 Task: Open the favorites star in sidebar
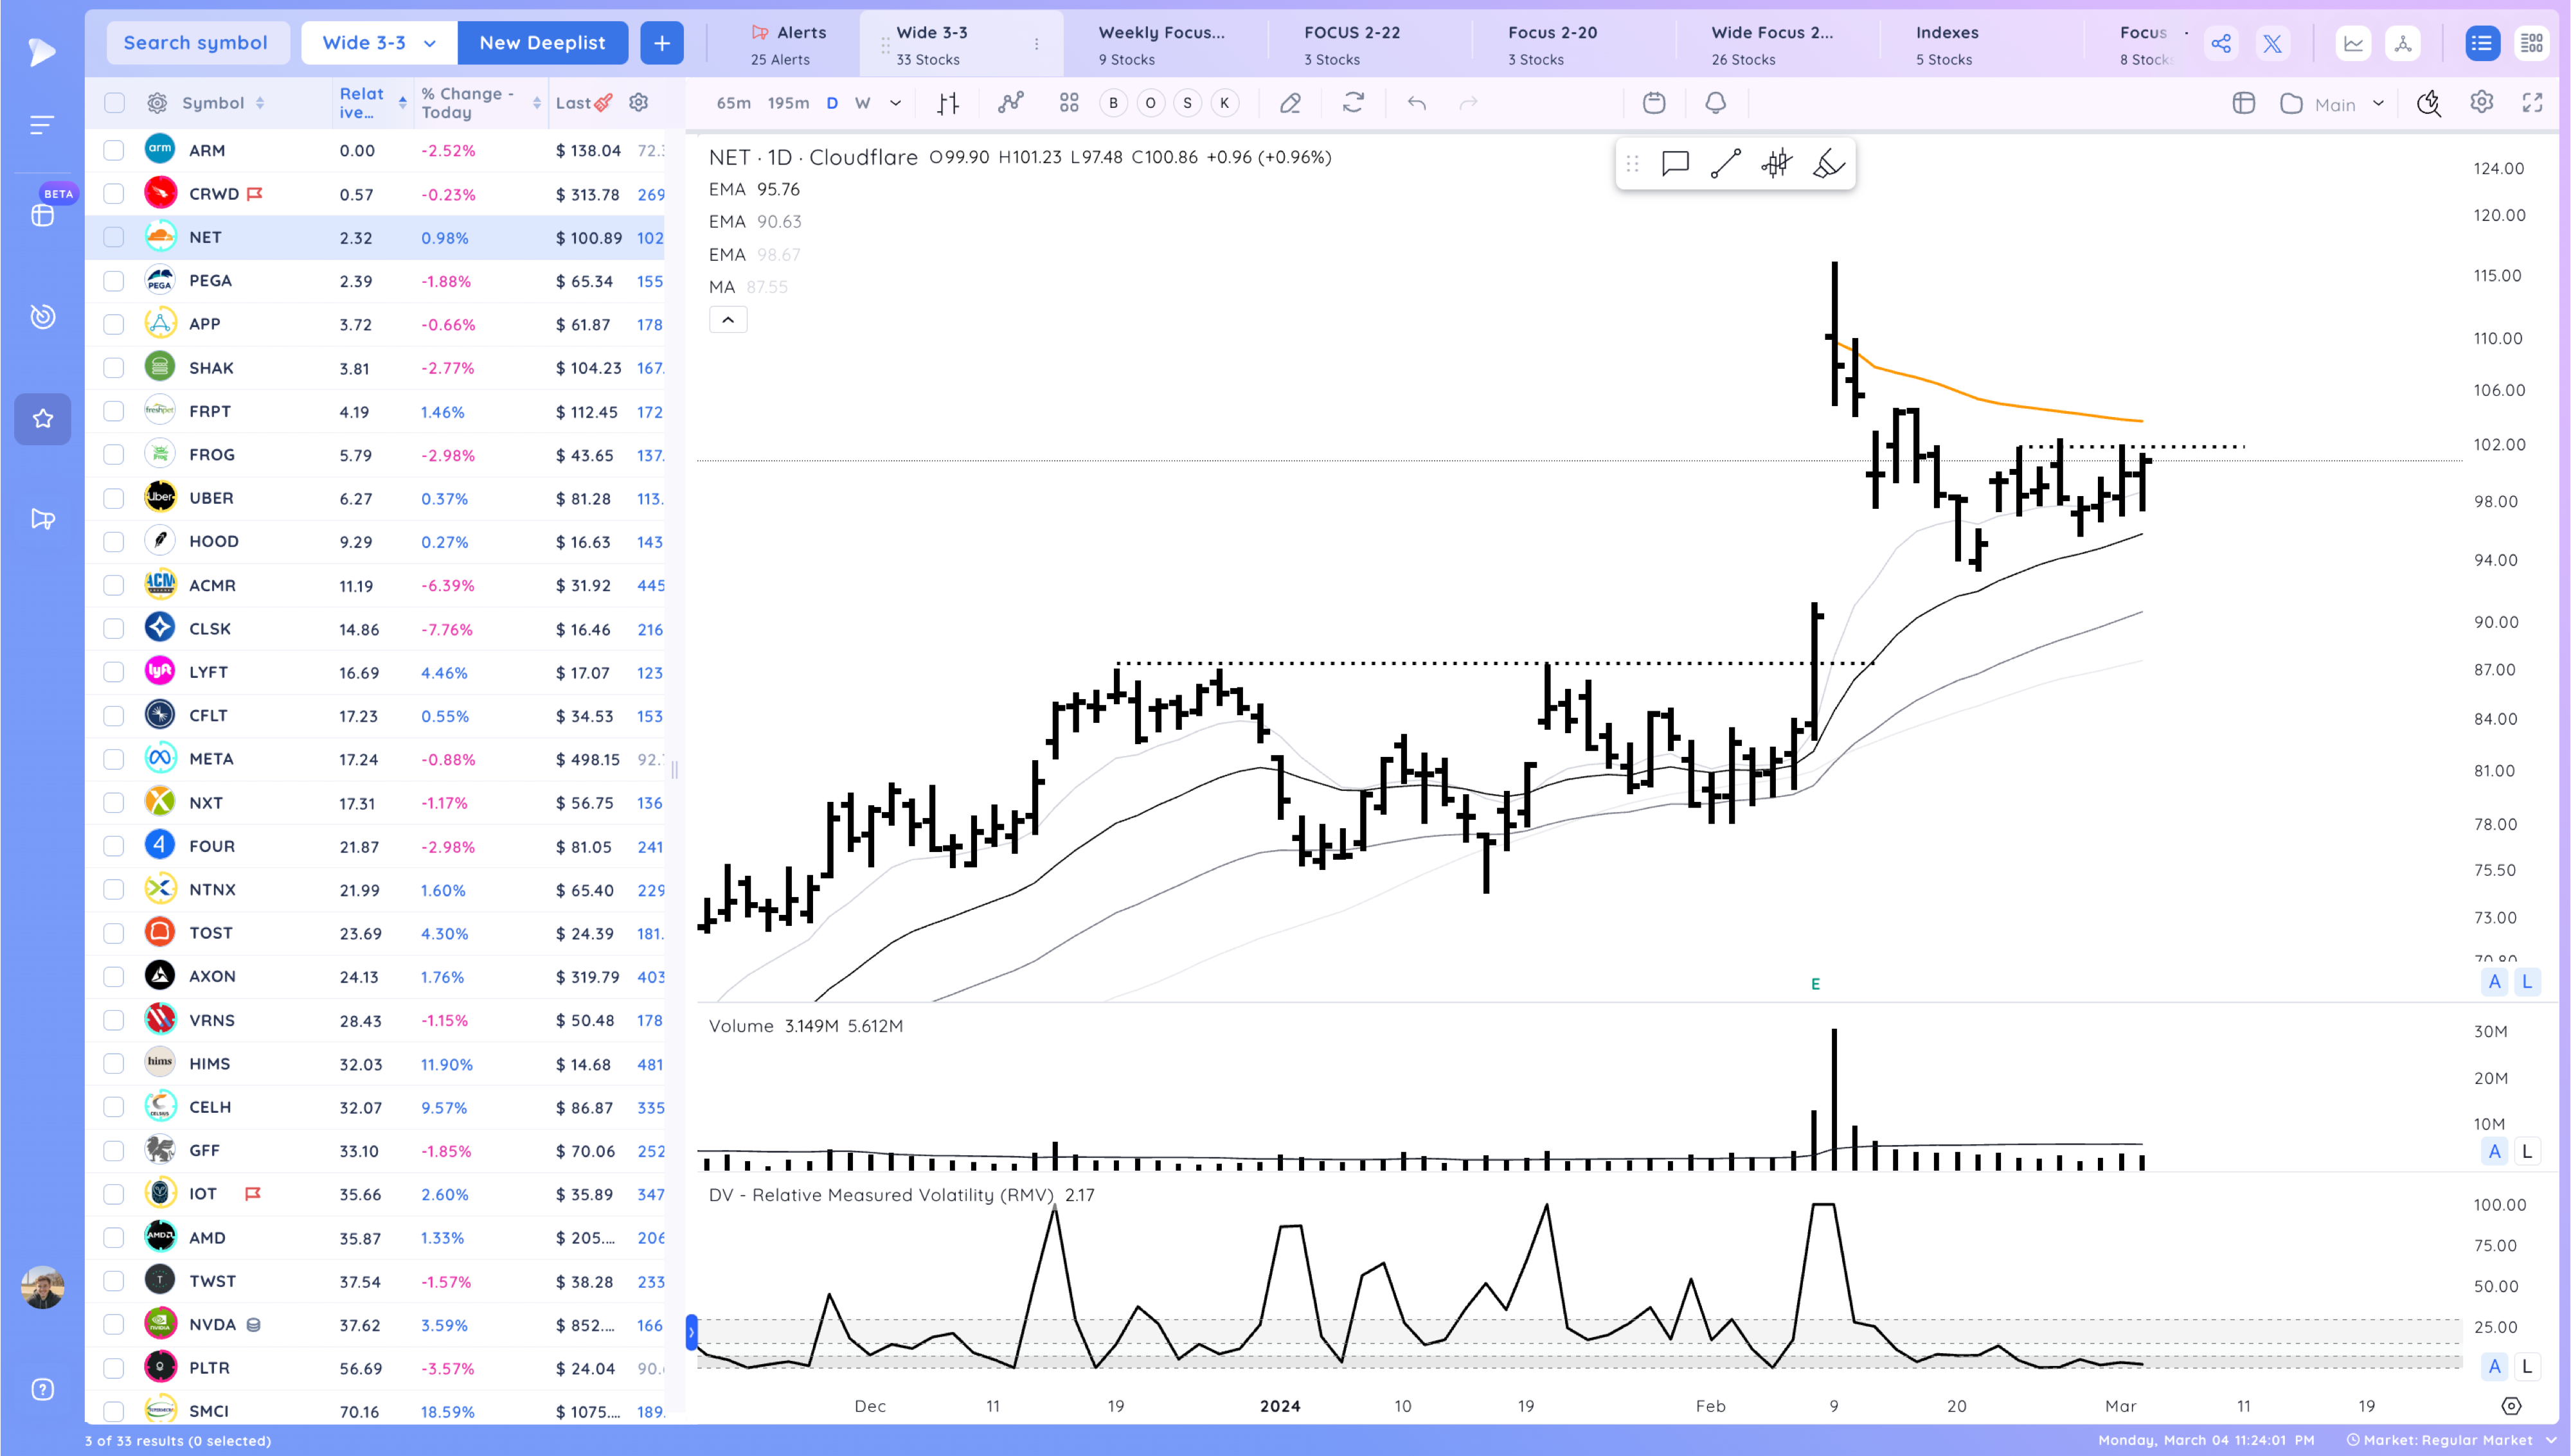pos(43,419)
